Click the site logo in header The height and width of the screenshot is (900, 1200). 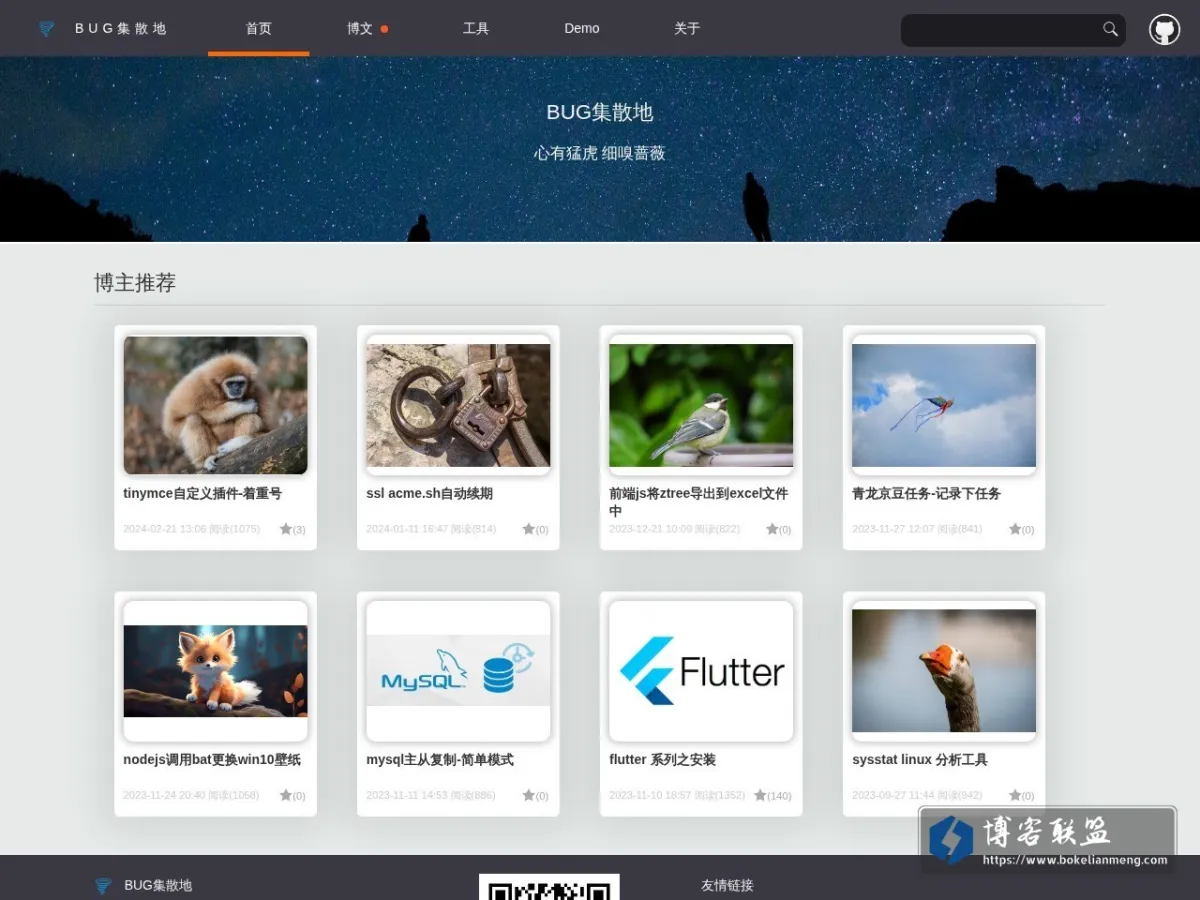pyautogui.click(x=47, y=29)
